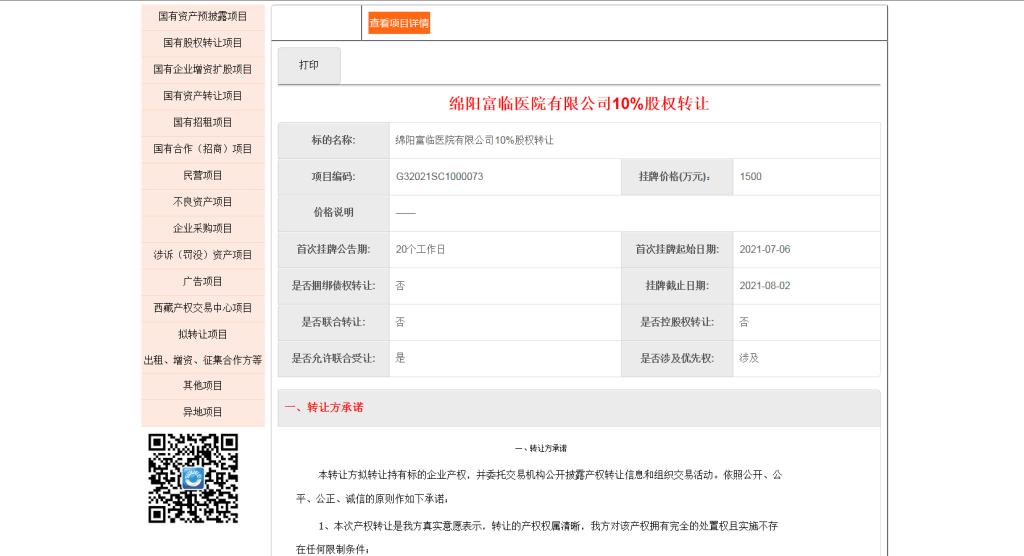
Task: Click 其他项目 menu entry
Action: [203, 386]
